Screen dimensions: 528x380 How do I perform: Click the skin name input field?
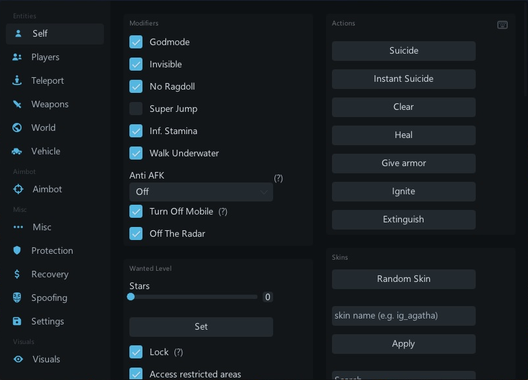pos(404,316)
